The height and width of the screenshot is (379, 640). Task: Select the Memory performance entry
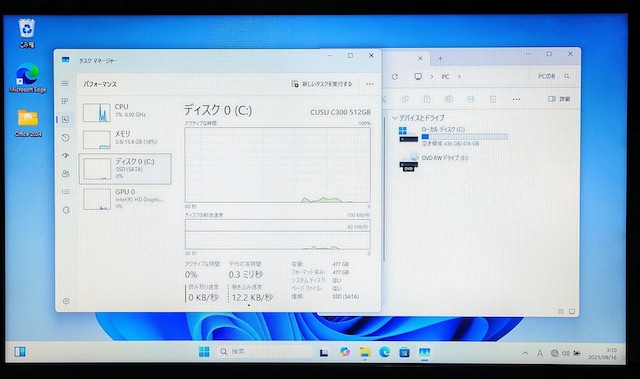pos(125,139)
